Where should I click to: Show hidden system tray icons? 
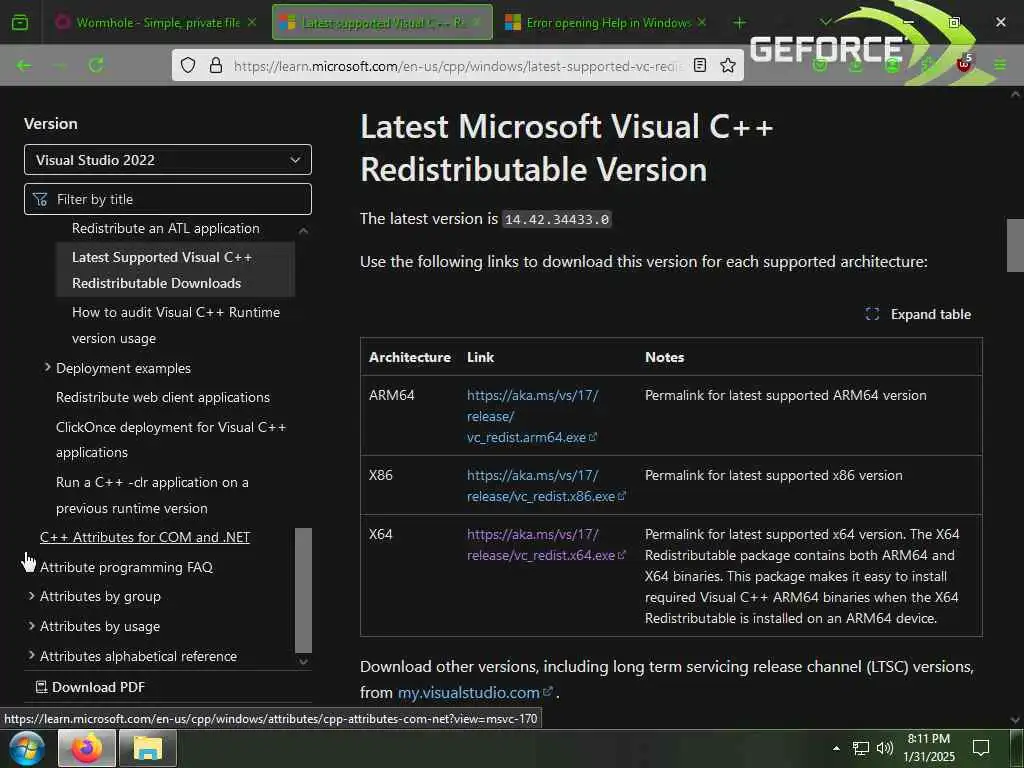(836, 748)
